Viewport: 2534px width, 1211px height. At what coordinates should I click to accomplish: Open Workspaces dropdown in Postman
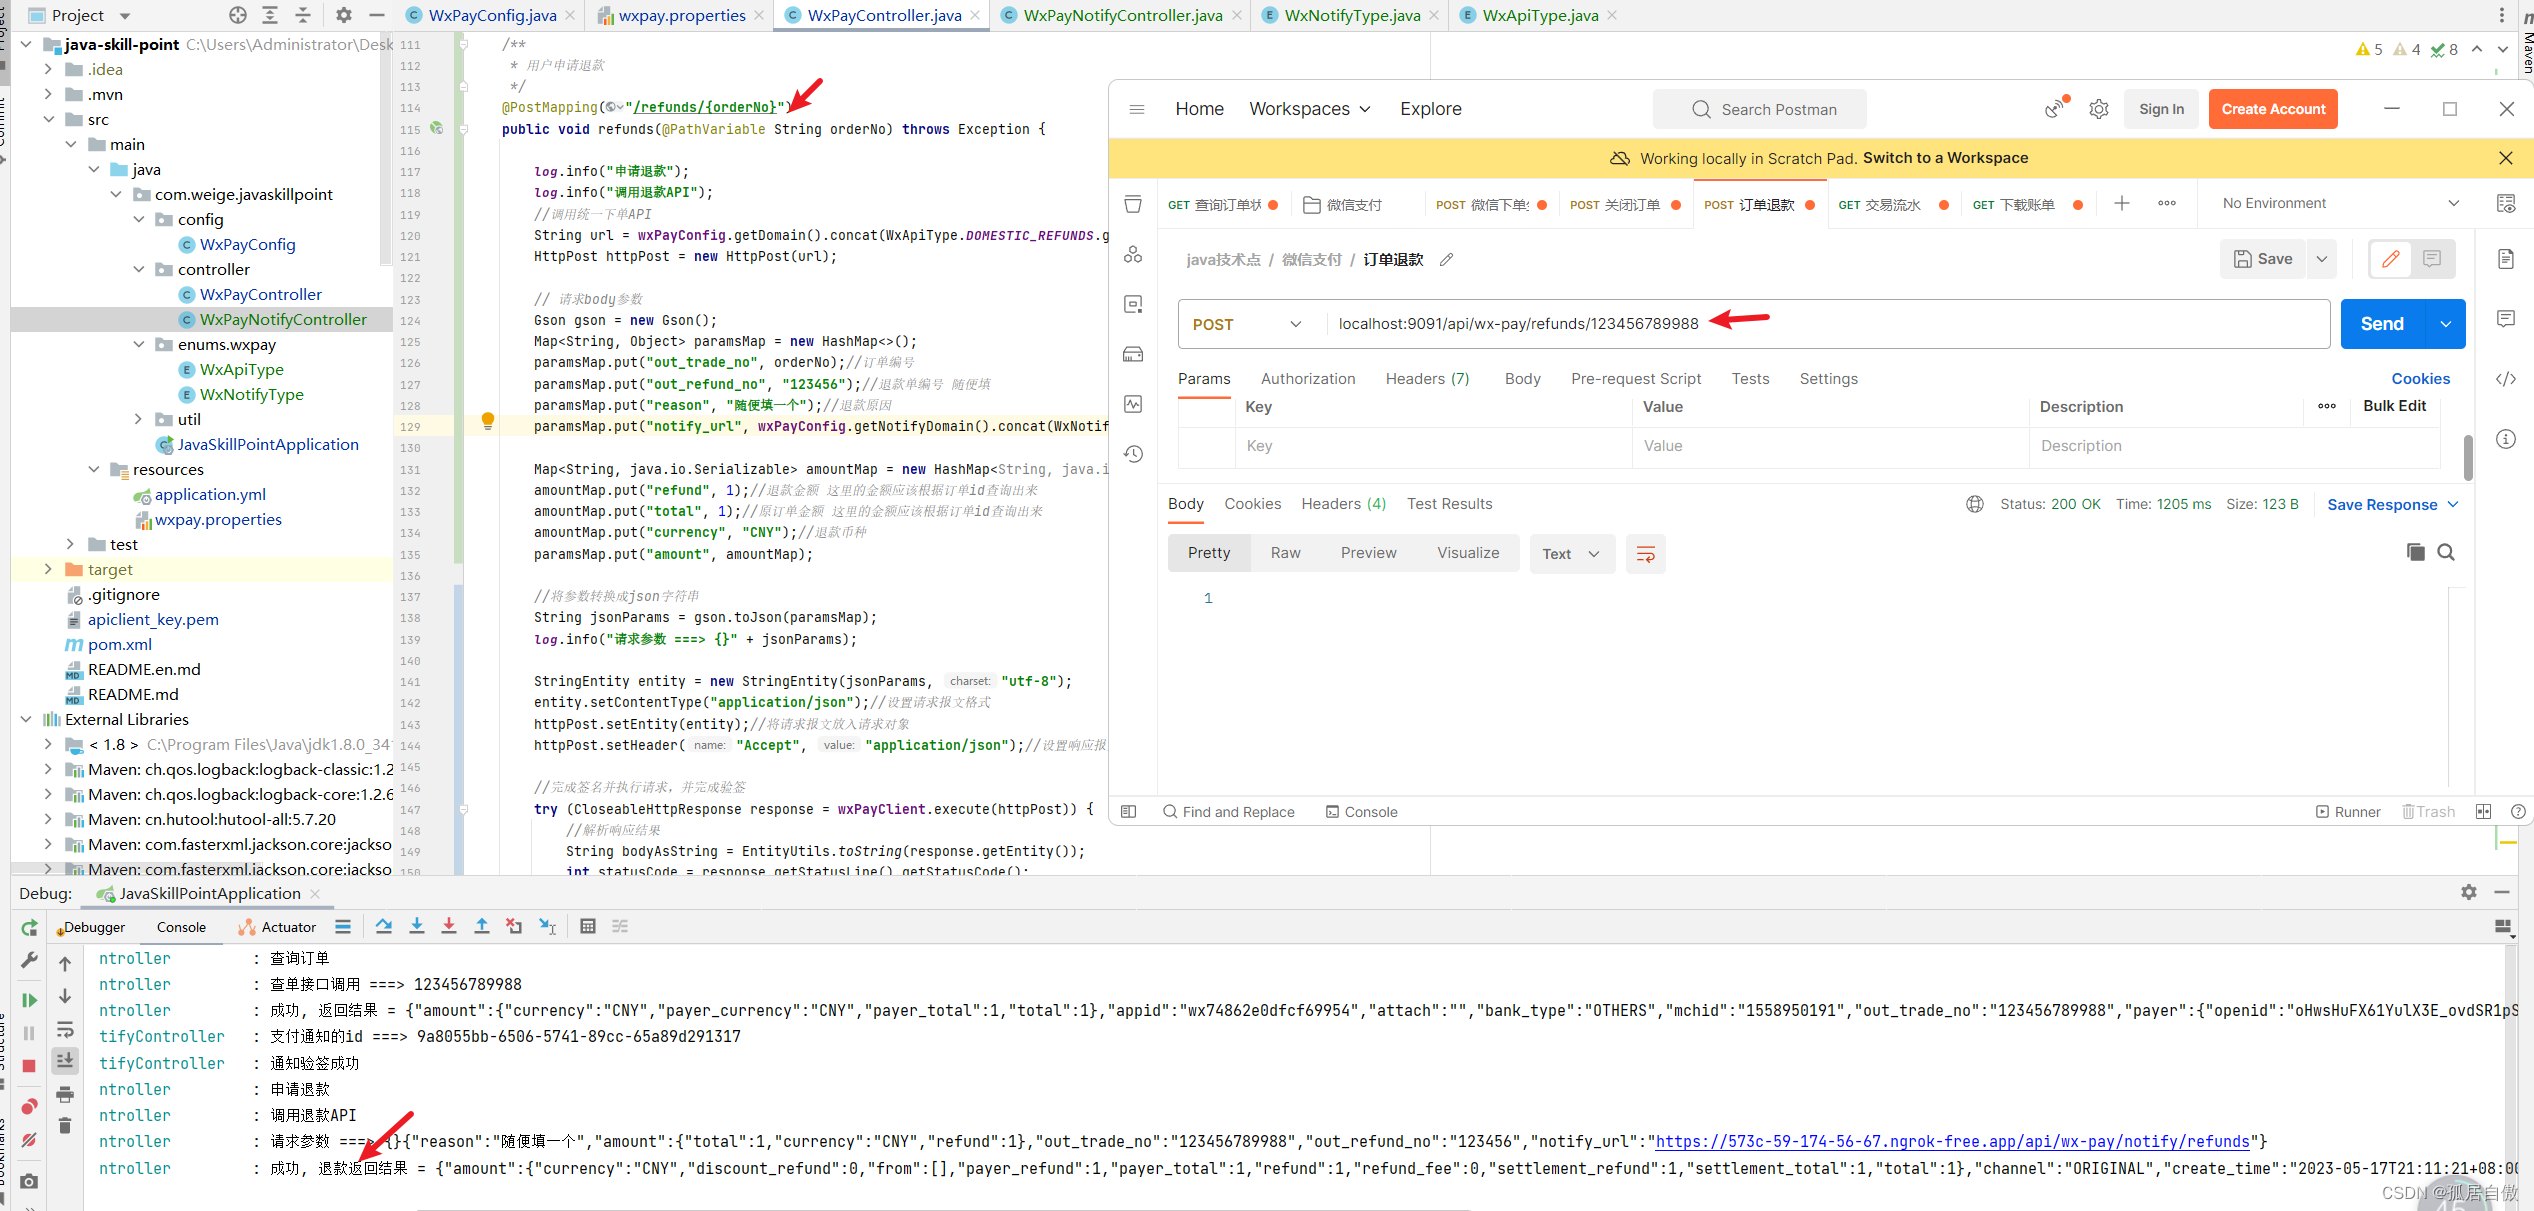pos(1309,109)
